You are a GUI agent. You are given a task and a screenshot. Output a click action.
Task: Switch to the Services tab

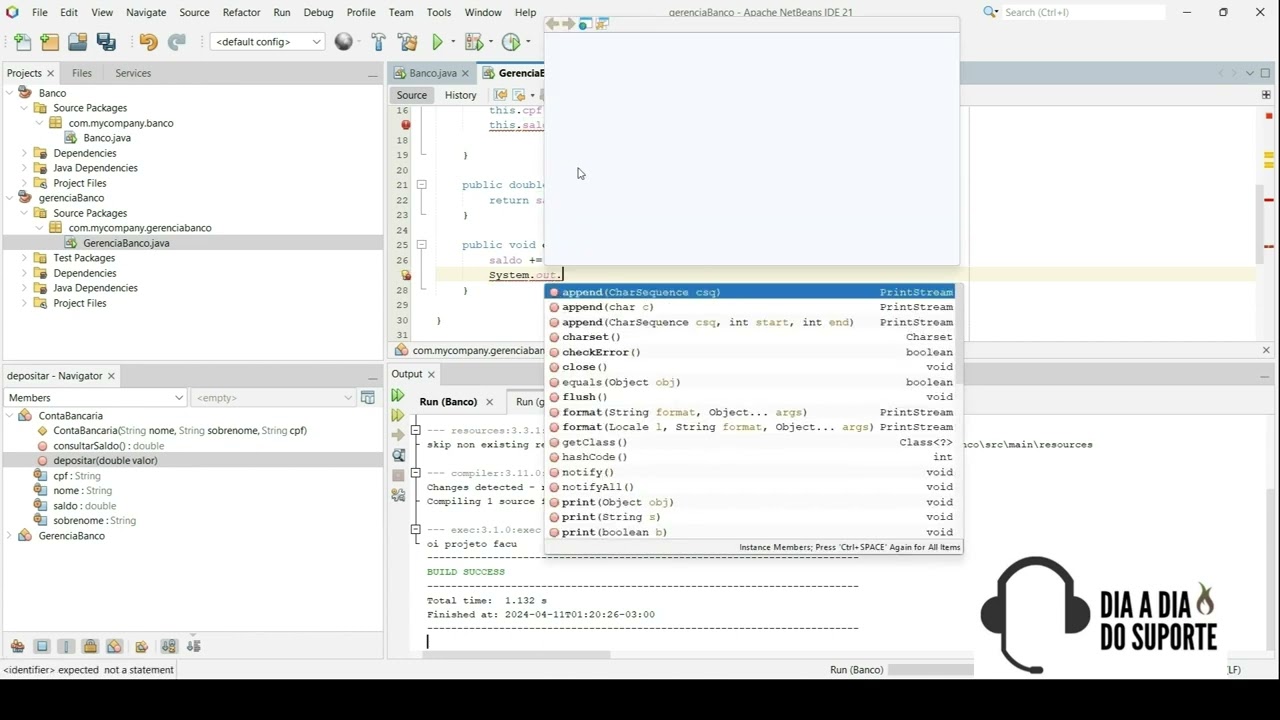(x=133, y=73)
